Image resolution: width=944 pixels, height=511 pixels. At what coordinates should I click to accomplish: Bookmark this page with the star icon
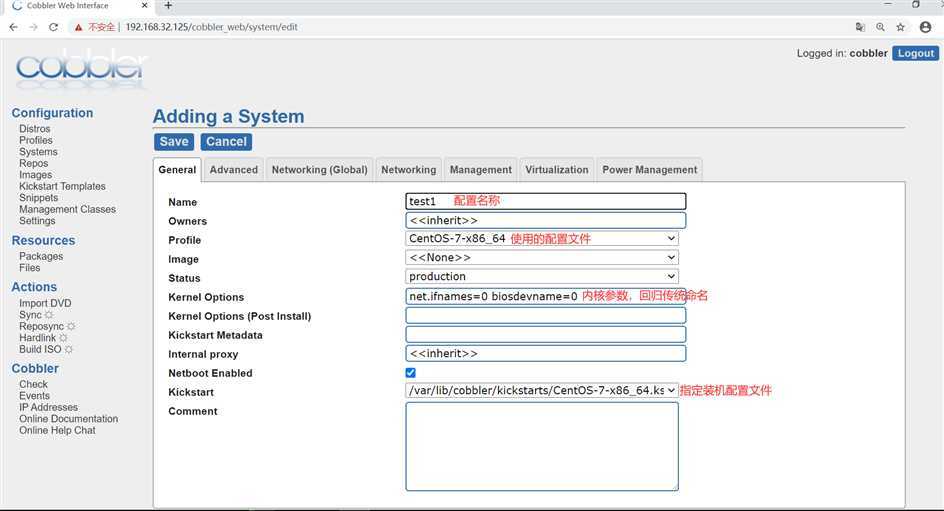901,27
